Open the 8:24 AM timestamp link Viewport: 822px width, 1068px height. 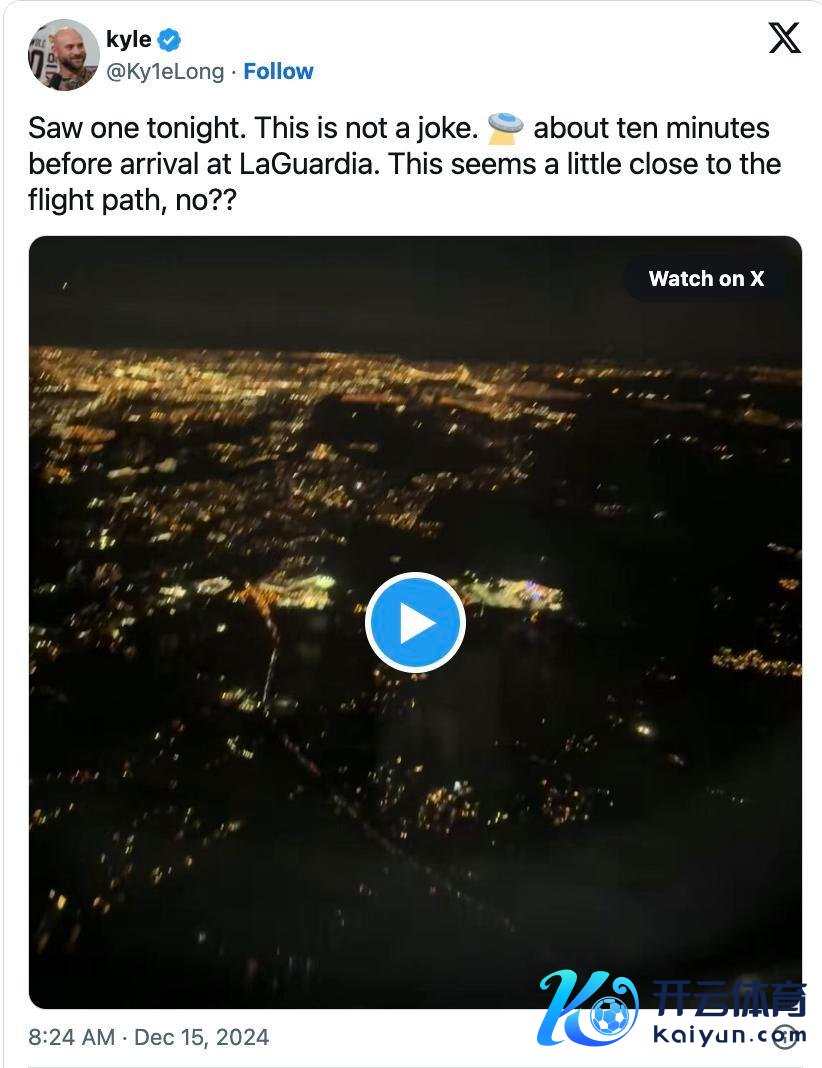pos(71,1037)
